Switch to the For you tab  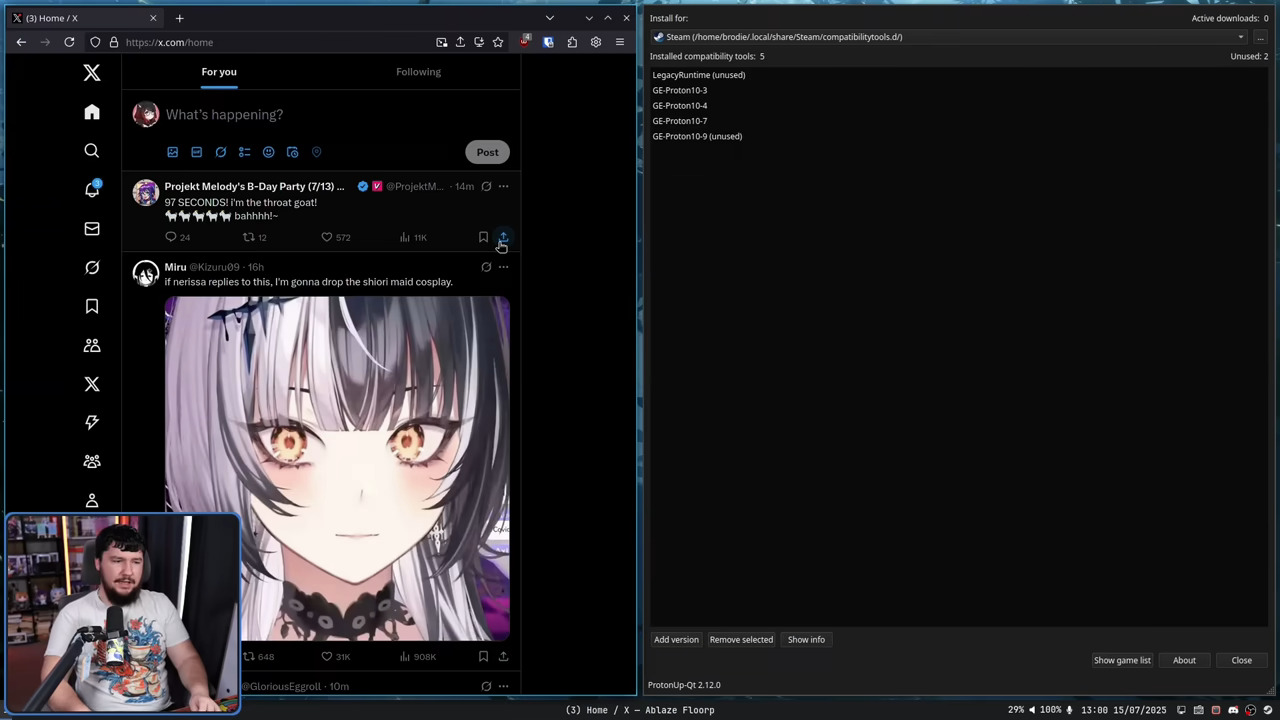point(219,72)
